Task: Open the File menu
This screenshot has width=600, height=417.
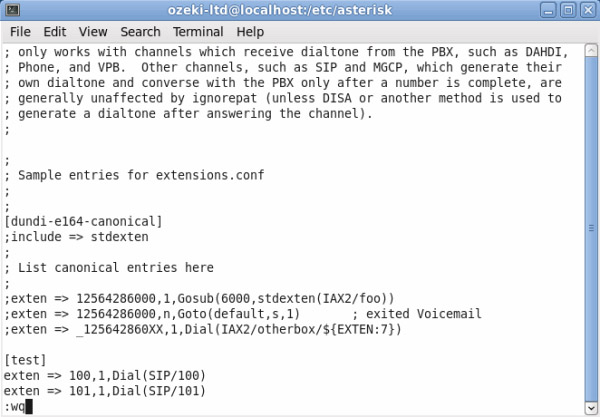Action: pyautogui.click(x=20, y=32)
